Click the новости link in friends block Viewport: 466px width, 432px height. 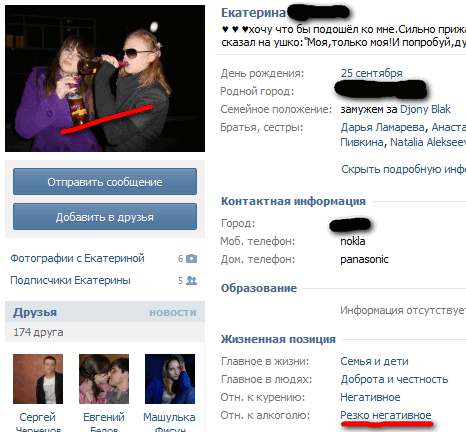click(173, 313)
